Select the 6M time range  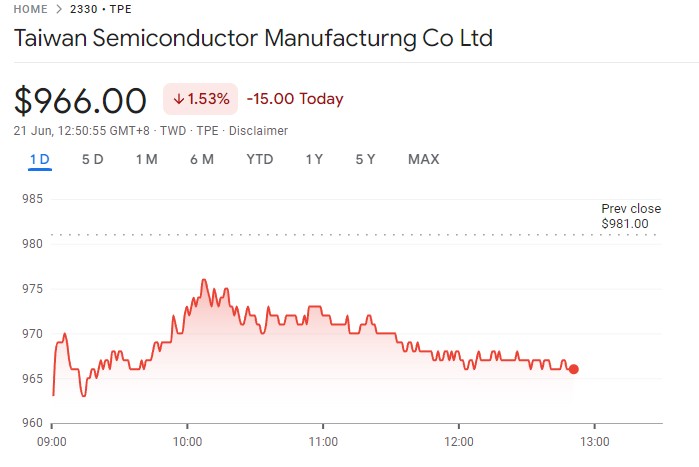click(x=201, y=160)
